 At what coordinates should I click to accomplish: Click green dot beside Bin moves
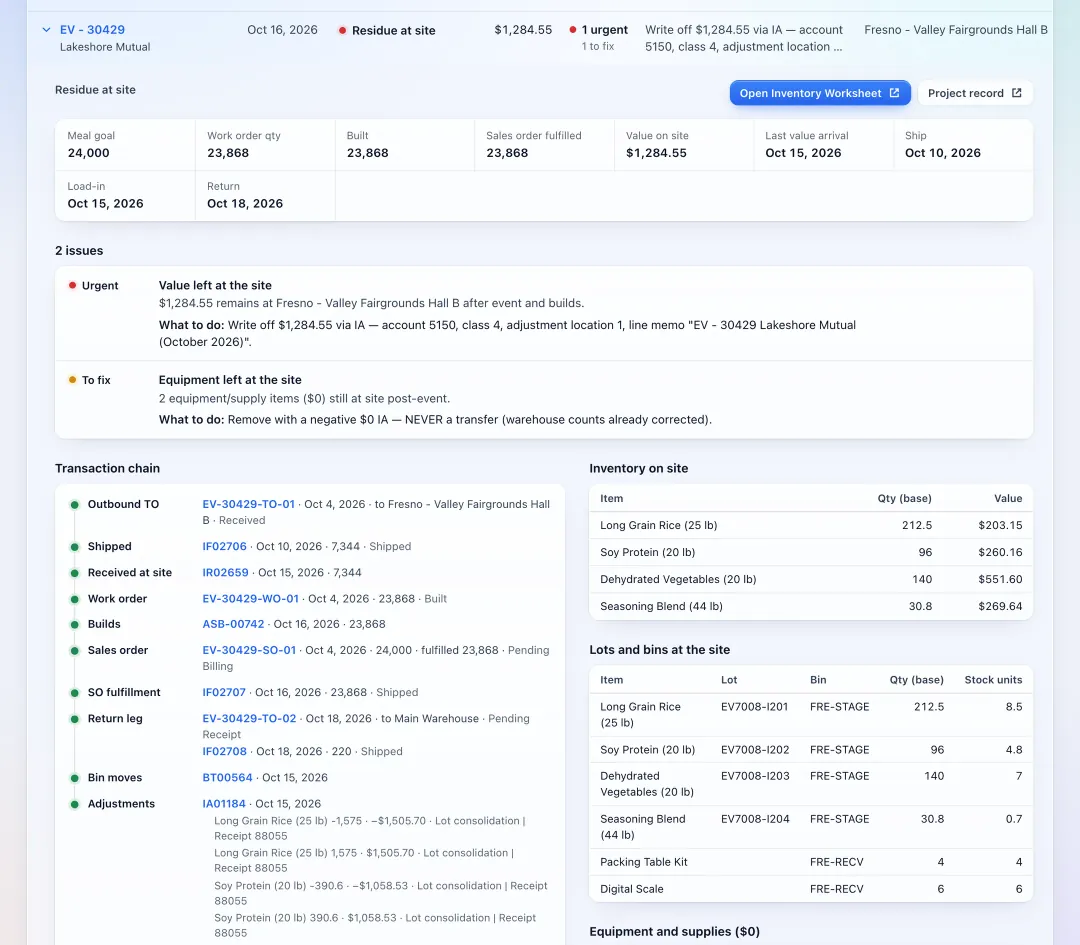(x=74, y=778)
